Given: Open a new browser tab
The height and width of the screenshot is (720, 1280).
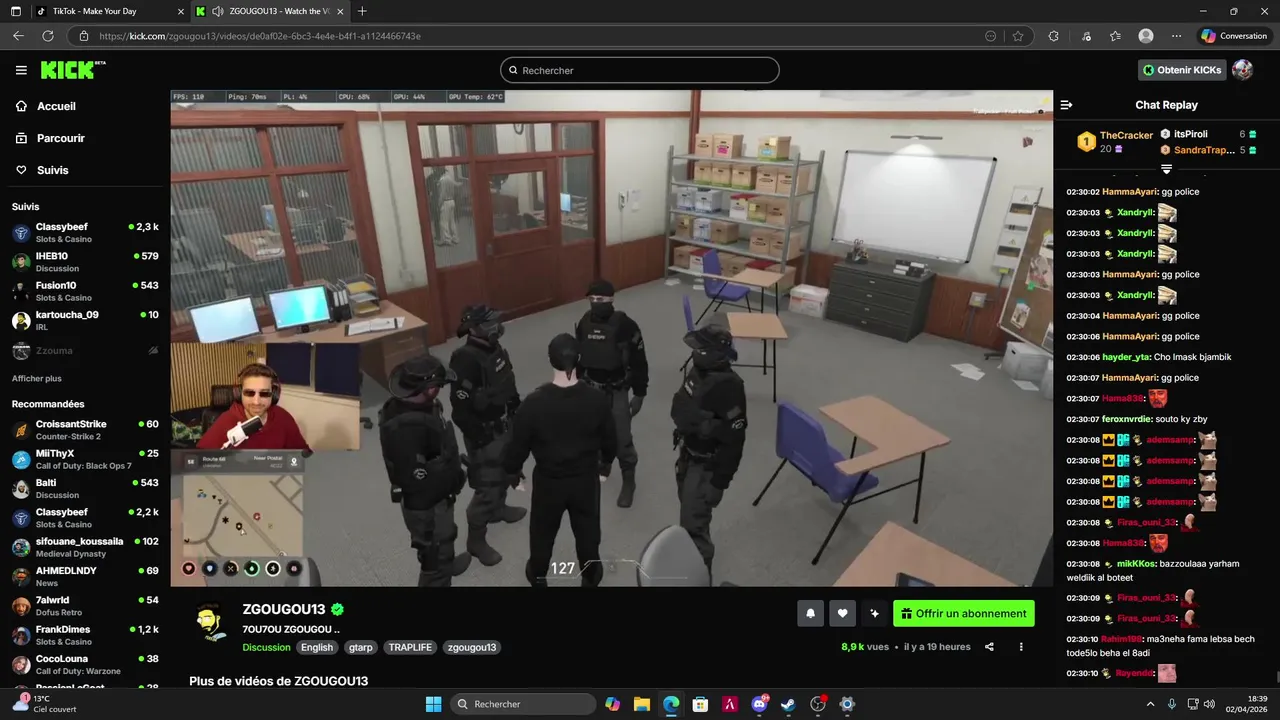Looking at the screenshot, I should click(x=362, y=11).
